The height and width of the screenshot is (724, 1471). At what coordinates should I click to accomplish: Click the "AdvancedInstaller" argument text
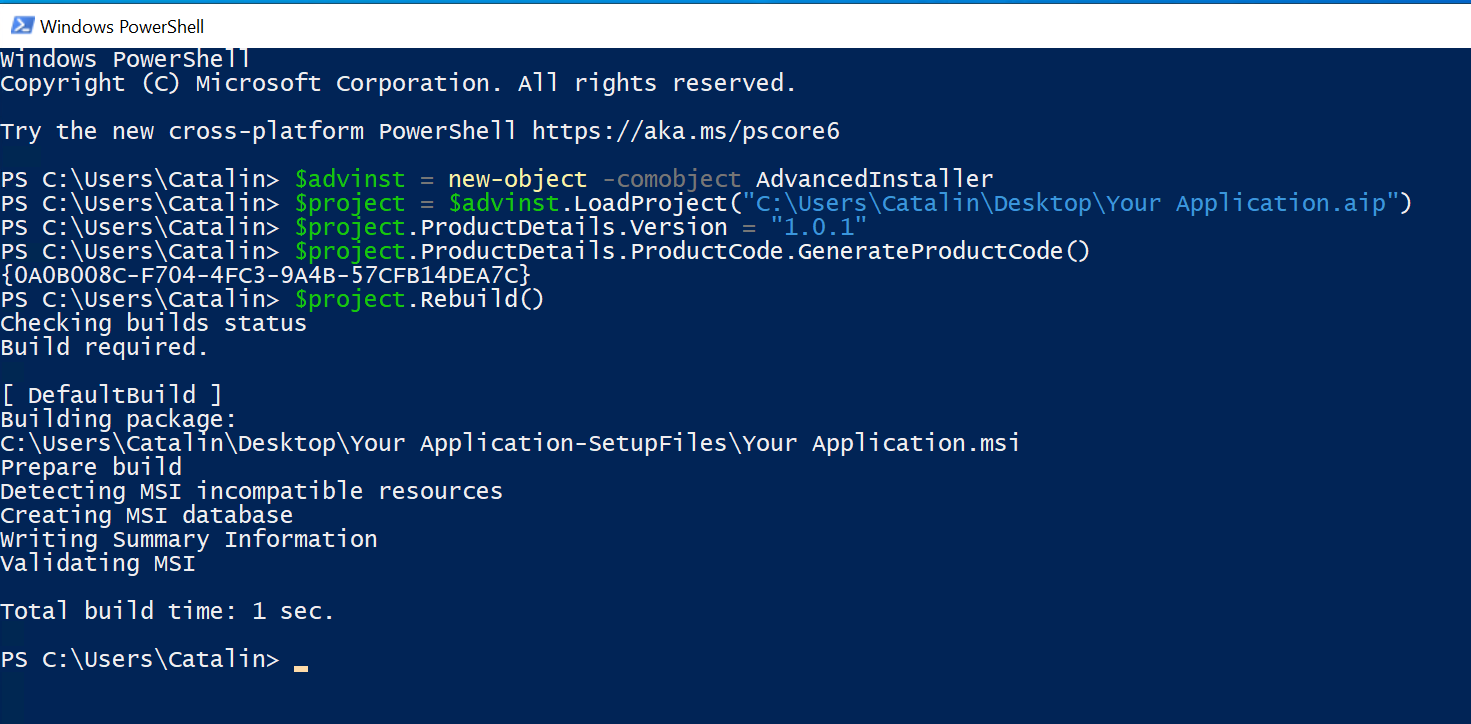pyautogui.click(x=875, y=180)
